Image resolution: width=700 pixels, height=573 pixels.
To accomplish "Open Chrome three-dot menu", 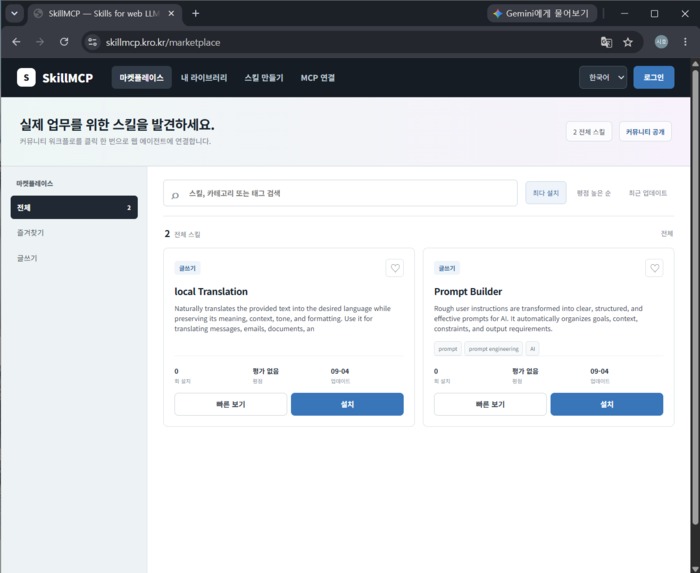I will click(x=685, y=42).
